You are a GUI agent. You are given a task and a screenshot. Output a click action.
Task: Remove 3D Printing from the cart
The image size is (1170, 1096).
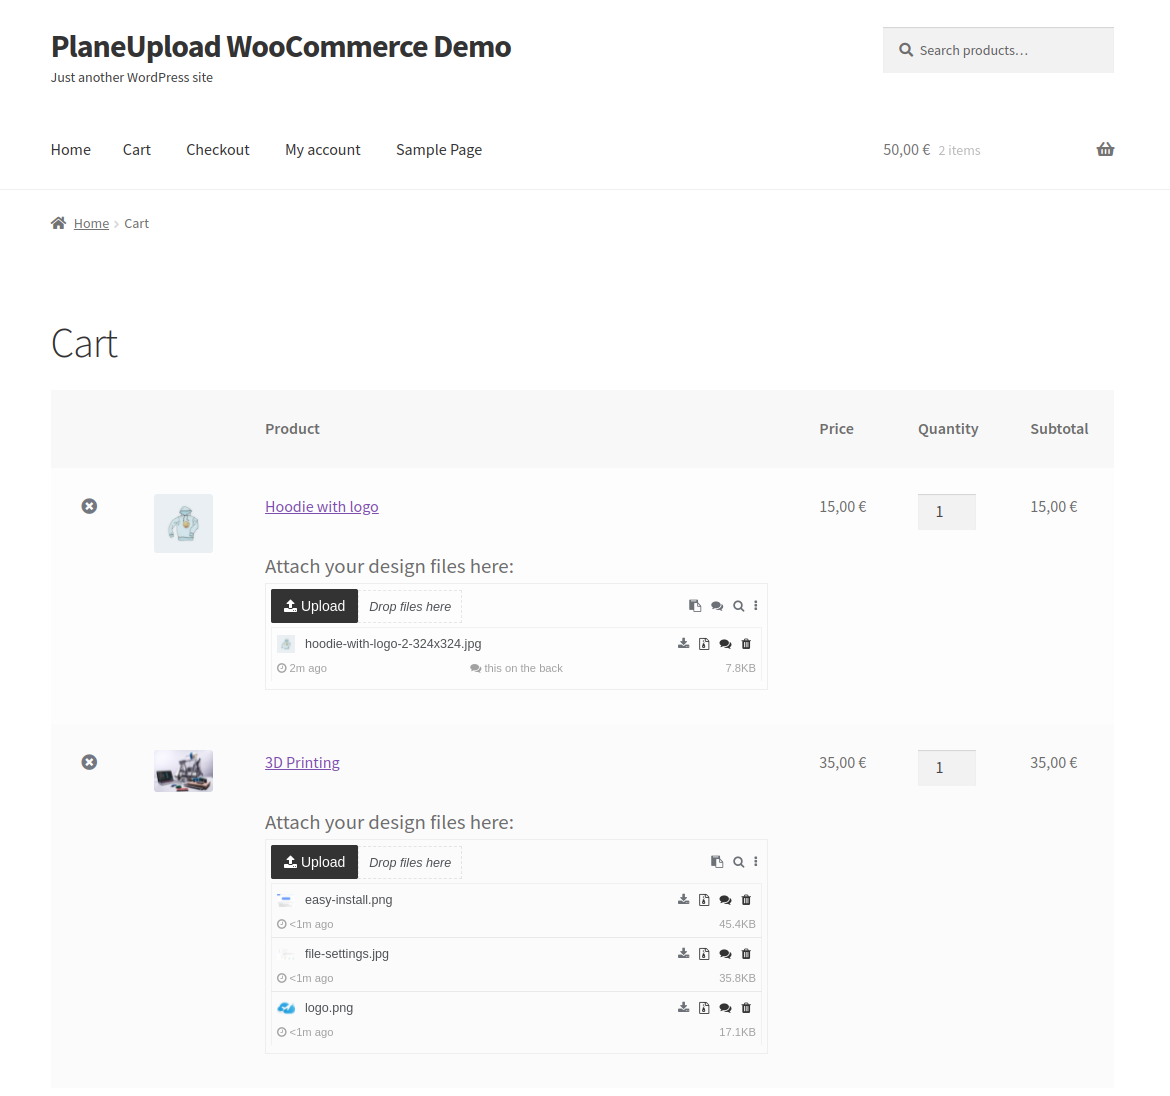point(89,762)
